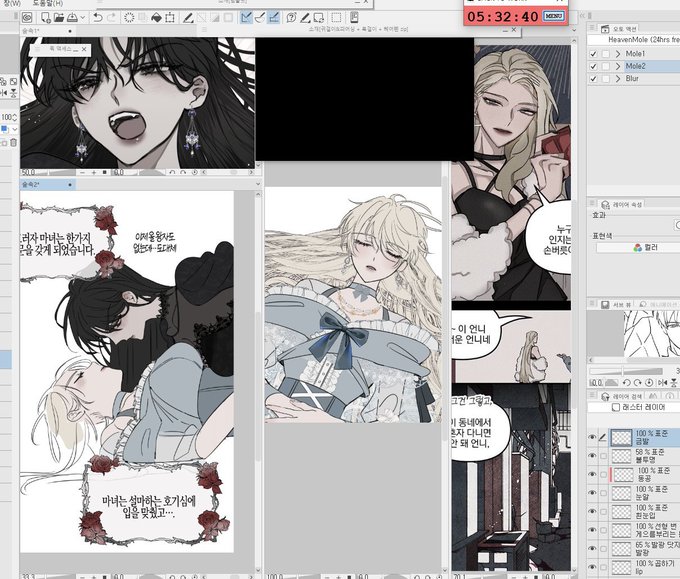Click the Open file folder icon
The width and height of the screenshot is (680, 579).
click(59, 18)
